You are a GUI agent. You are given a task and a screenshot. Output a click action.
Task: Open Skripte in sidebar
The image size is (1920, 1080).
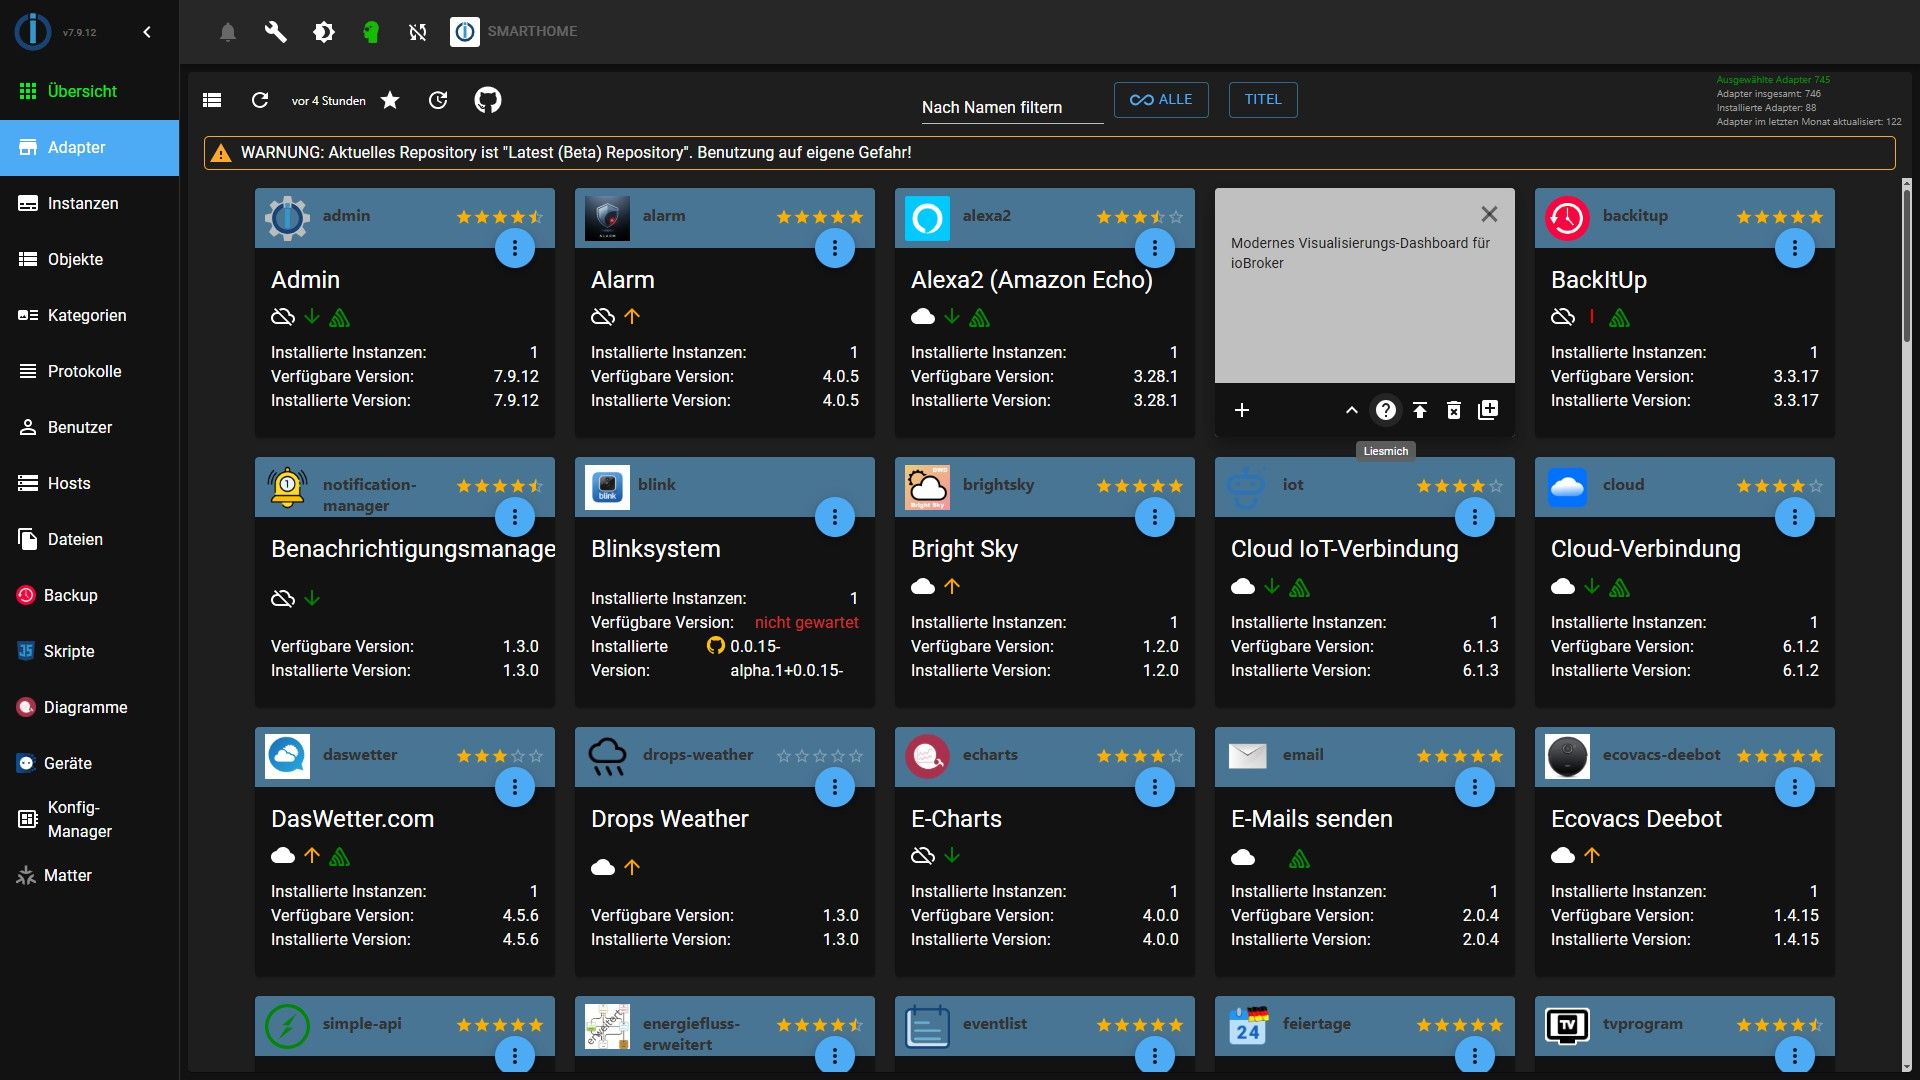(x=90, y=651)
